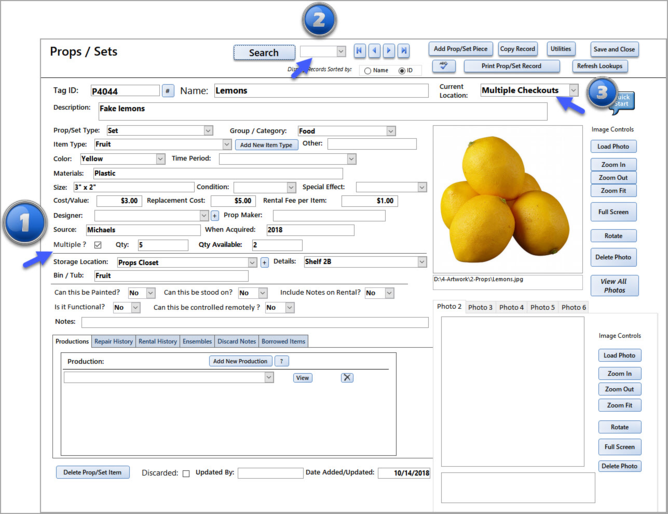Go to the previous record
This screenshot has height=514, width=668.
click(374, 51)
